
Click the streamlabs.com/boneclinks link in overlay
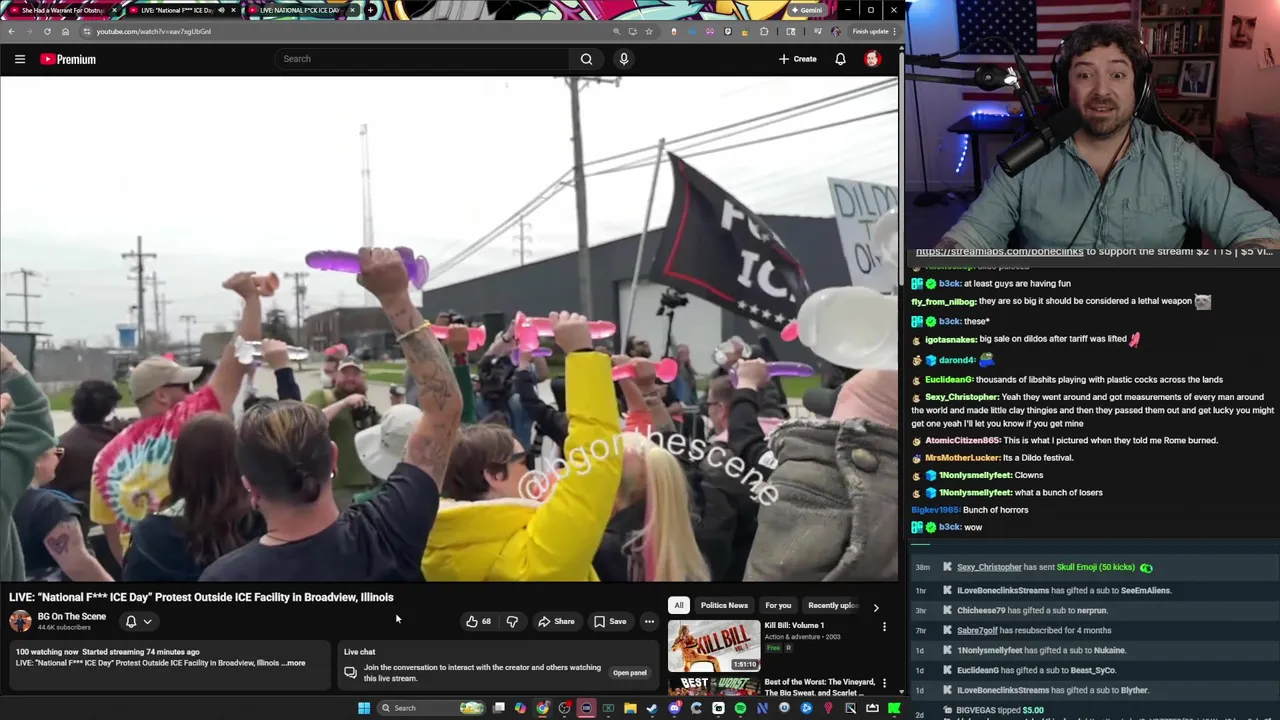[x=999, y=252]
